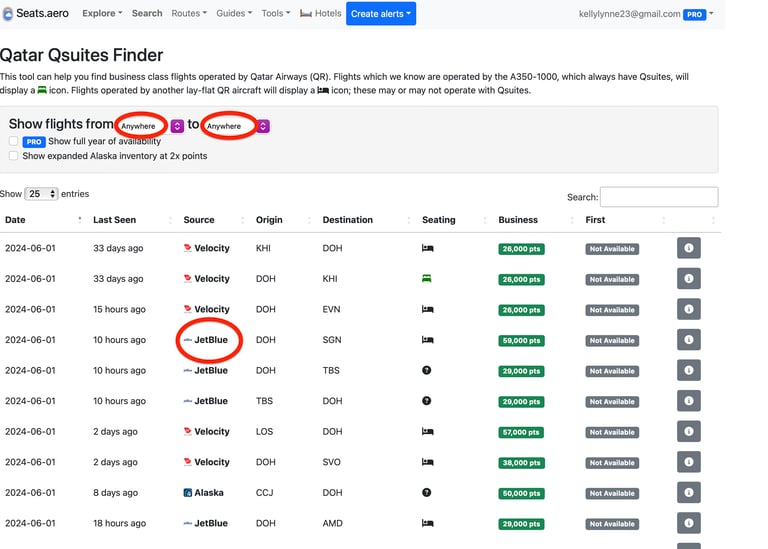This screenshot has width=768, height=549.
Task: Open the Create alerts dropdown
Action: click(381, 14)
